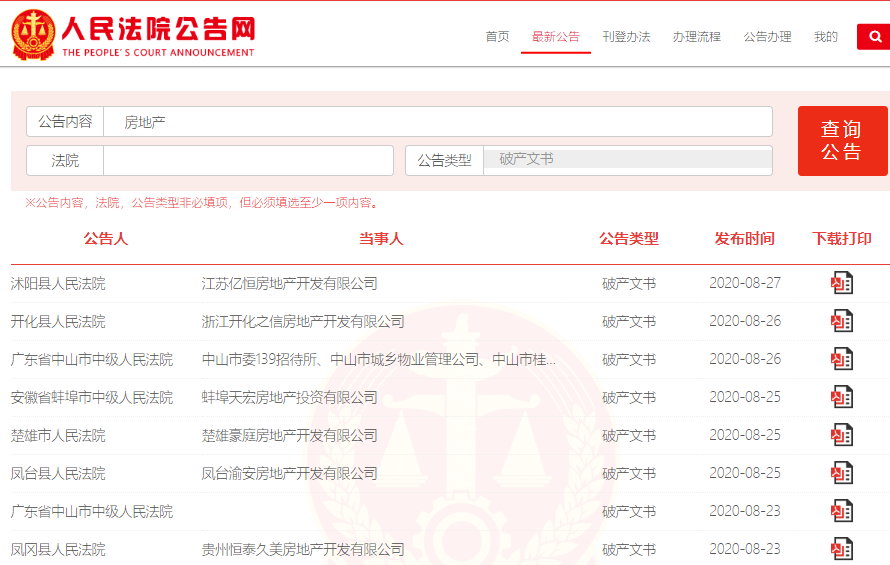Screen dimensions: 890x565
Task: Download PDF for 开化县人民法院 row
Action: pyautogui.click(x=842, y=321)
